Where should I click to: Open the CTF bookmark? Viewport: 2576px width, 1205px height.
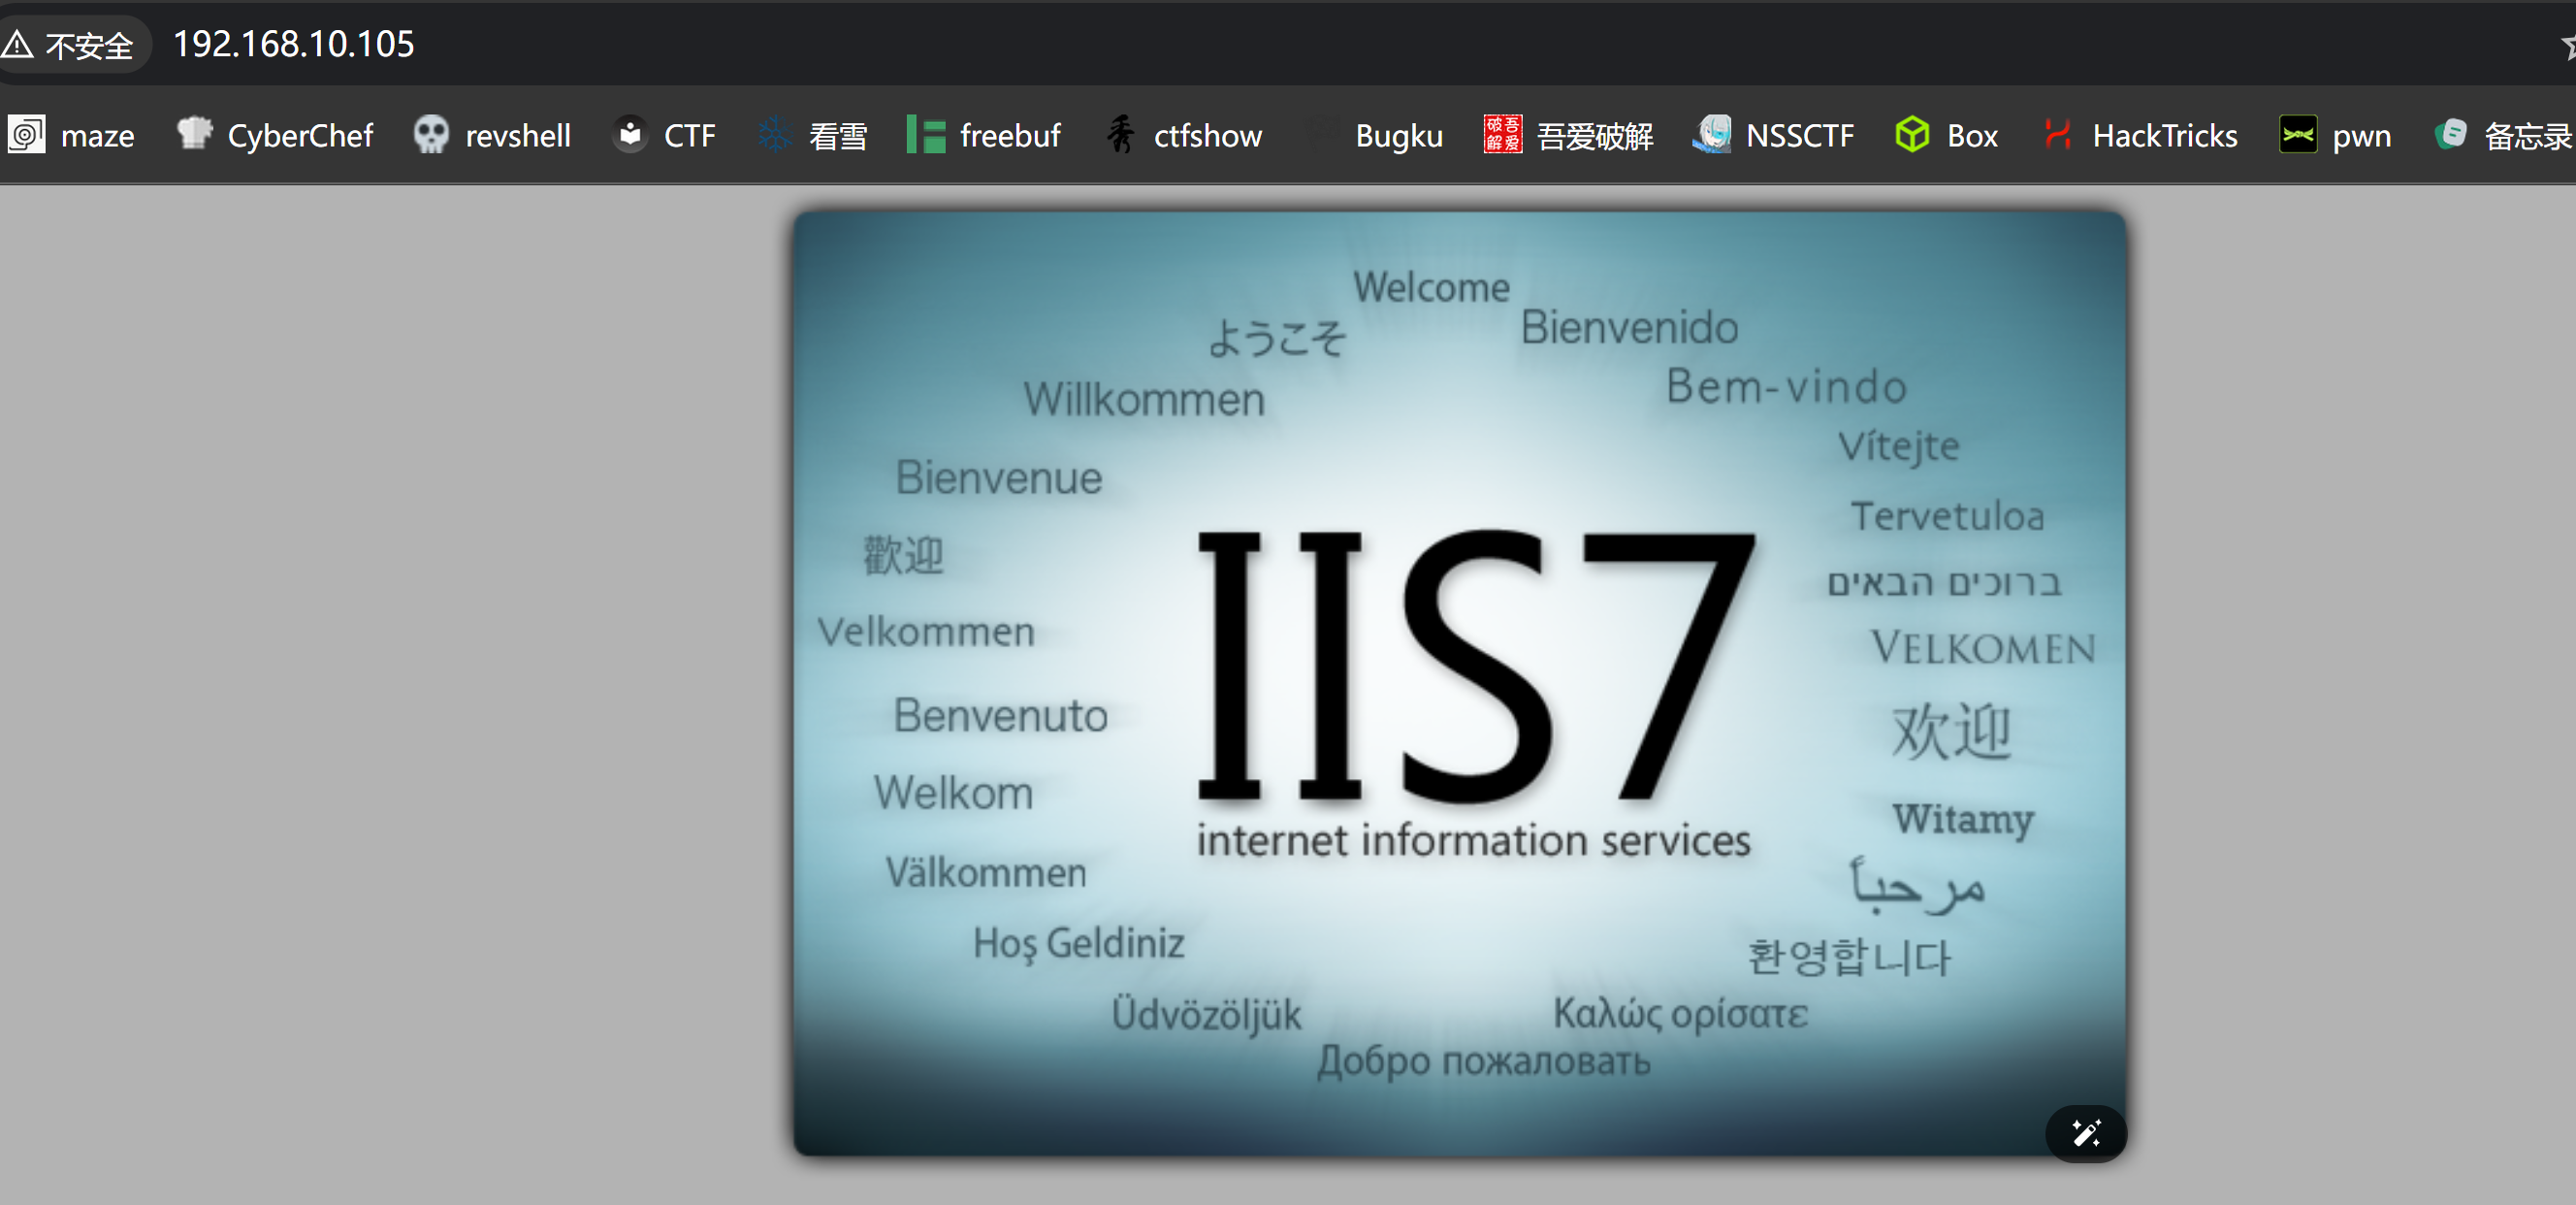[665, 134]
